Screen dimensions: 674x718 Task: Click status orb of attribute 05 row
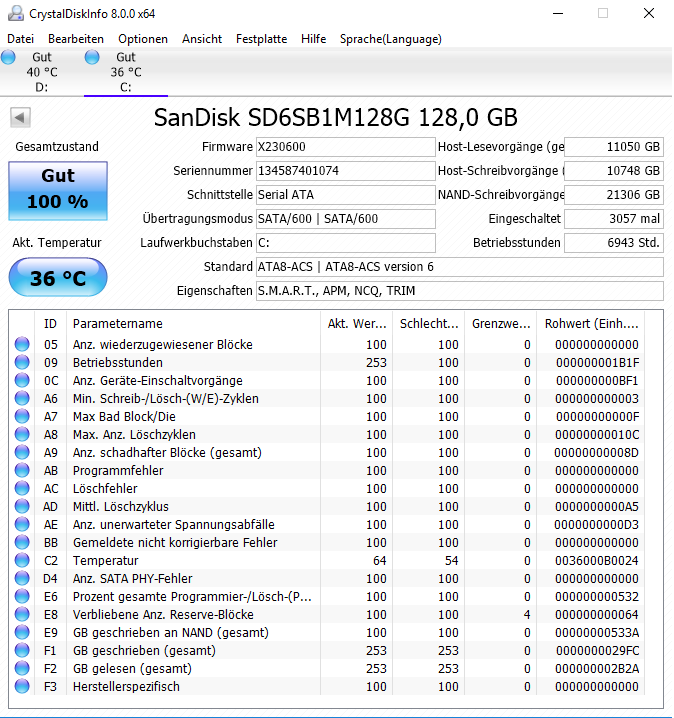tap(22, 344)
